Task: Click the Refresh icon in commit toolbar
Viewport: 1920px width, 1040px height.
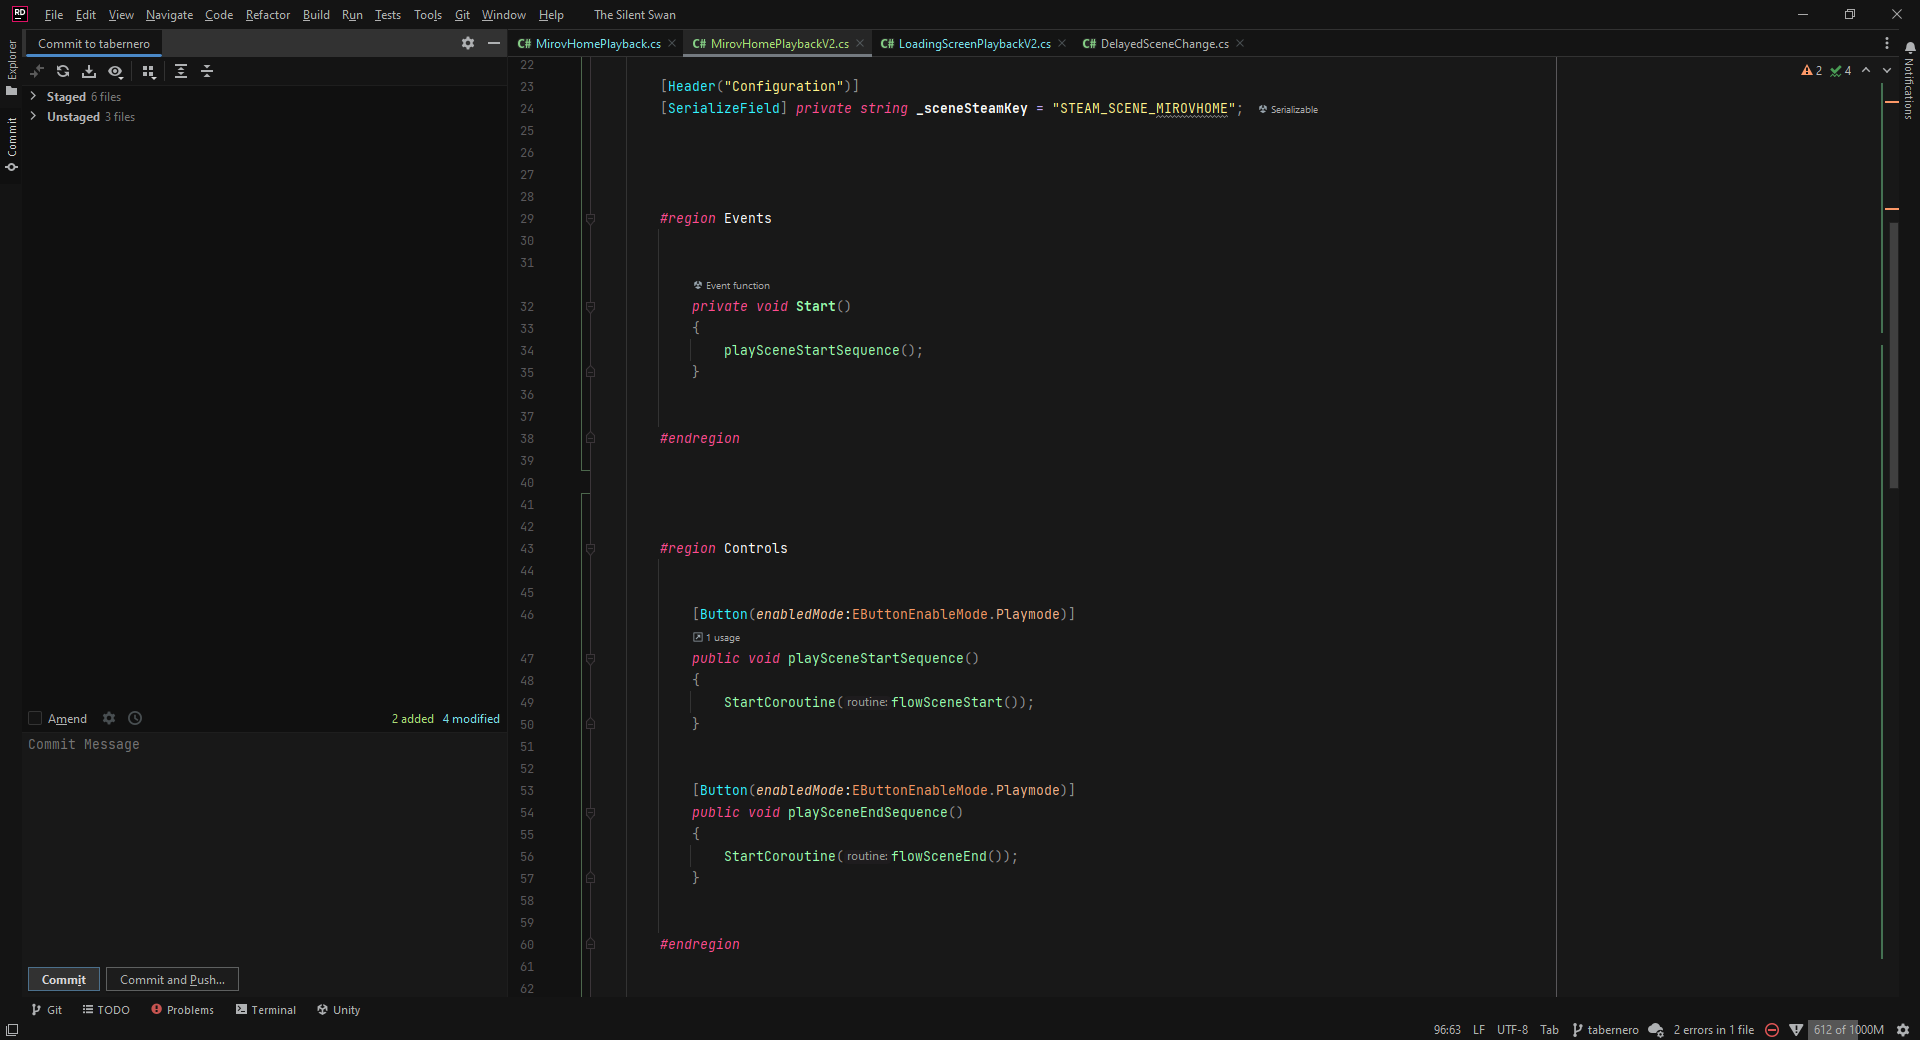Action: (x=63, y=71)
